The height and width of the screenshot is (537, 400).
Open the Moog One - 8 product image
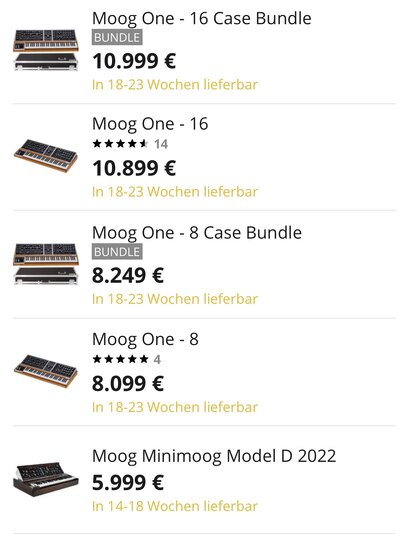pyautogui.click(x=46, y=371)
